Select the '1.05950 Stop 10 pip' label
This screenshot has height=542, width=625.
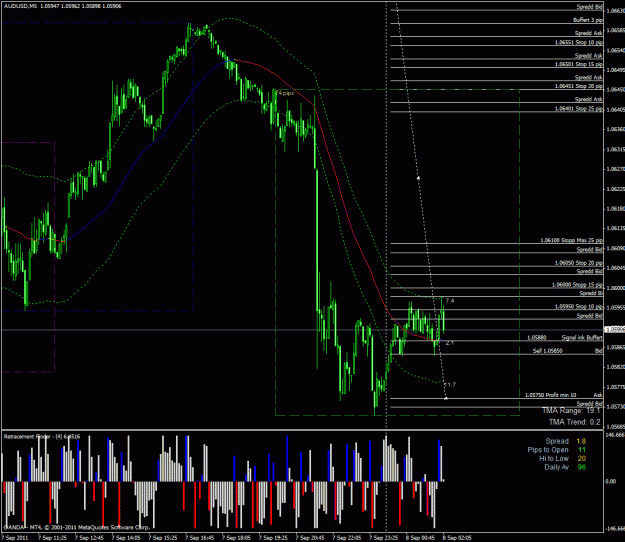pyautogui.click(x=579, y=307)
